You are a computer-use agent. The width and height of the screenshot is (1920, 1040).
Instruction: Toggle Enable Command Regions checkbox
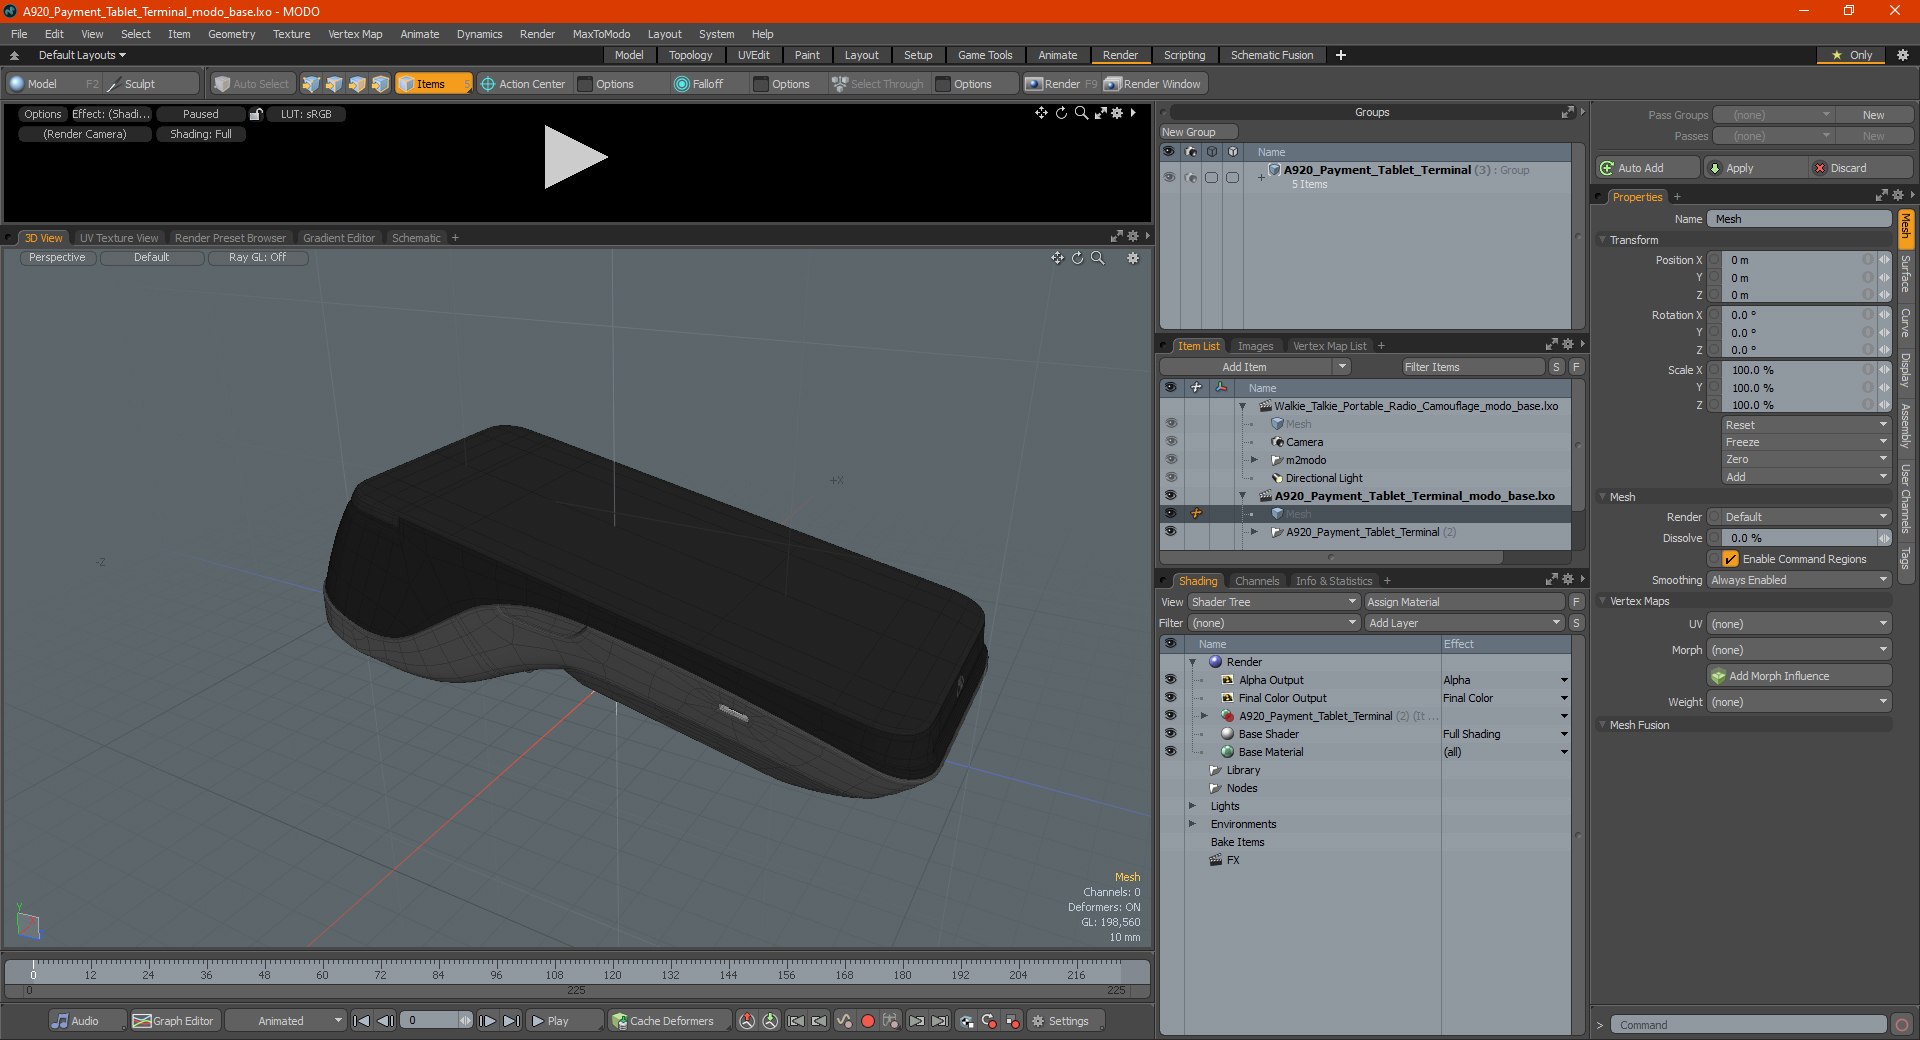(1730, 559)
